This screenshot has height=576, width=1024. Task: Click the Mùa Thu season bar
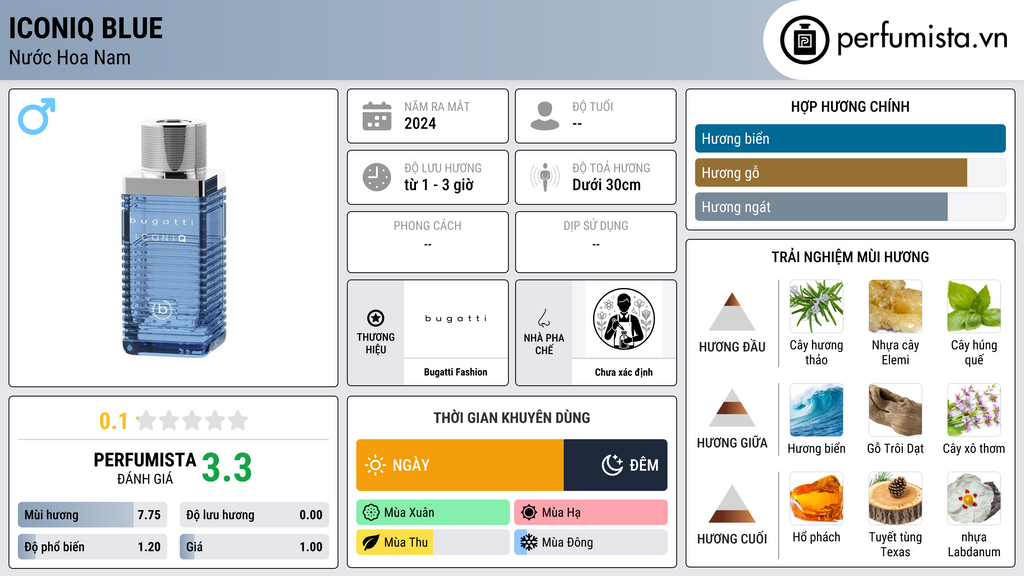coord(433,542)
